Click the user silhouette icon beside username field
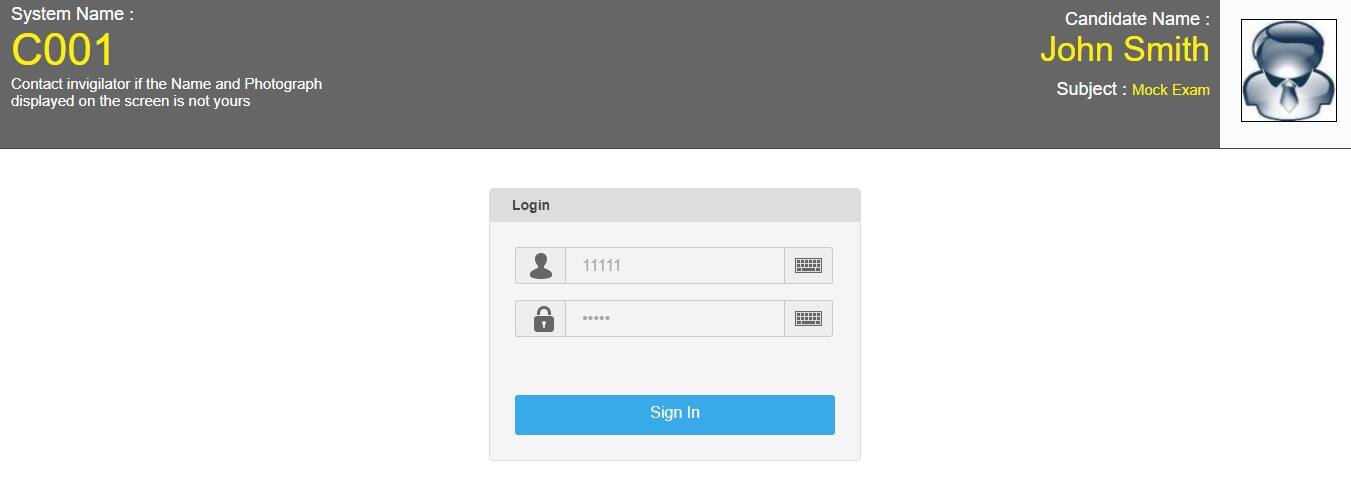 pos(541,266)
